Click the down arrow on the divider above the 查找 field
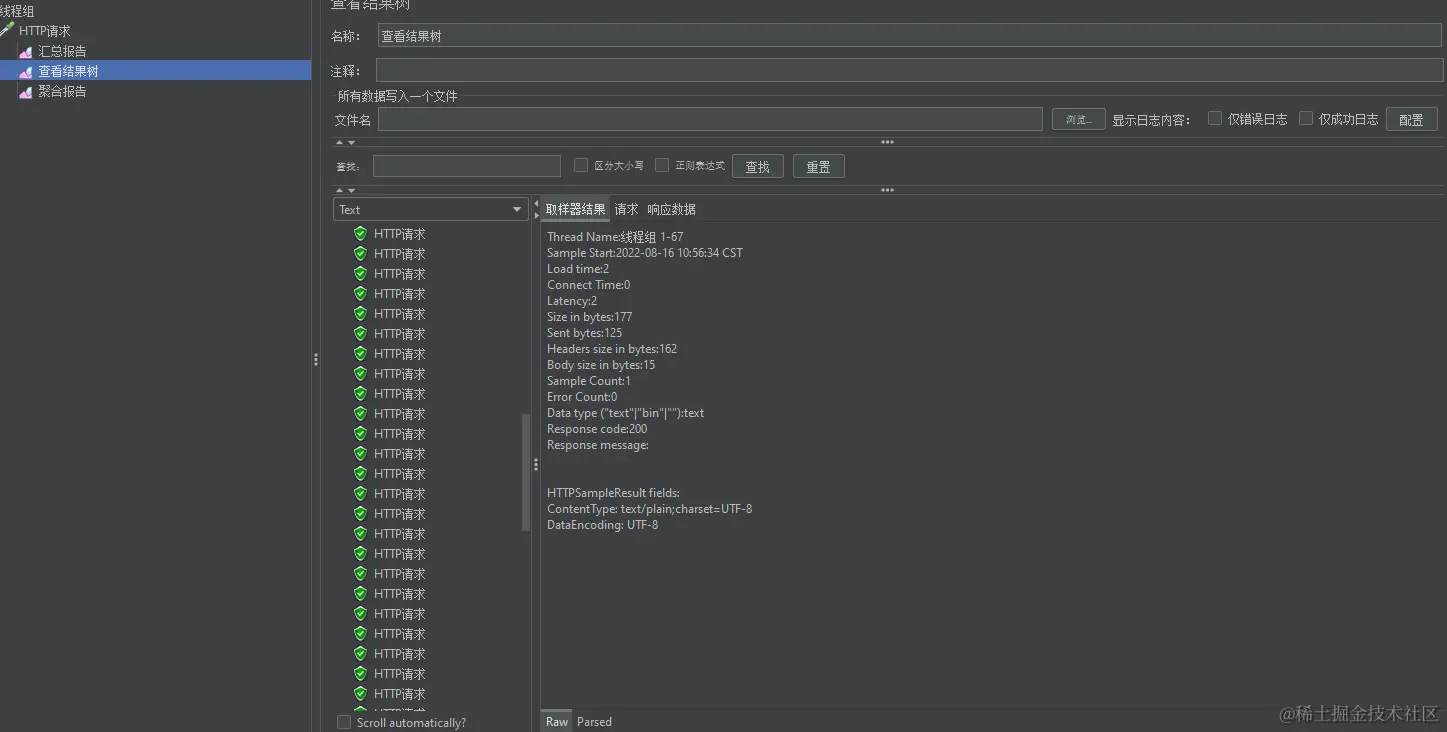The image size is (1447, 732). (x=351, y=142)
